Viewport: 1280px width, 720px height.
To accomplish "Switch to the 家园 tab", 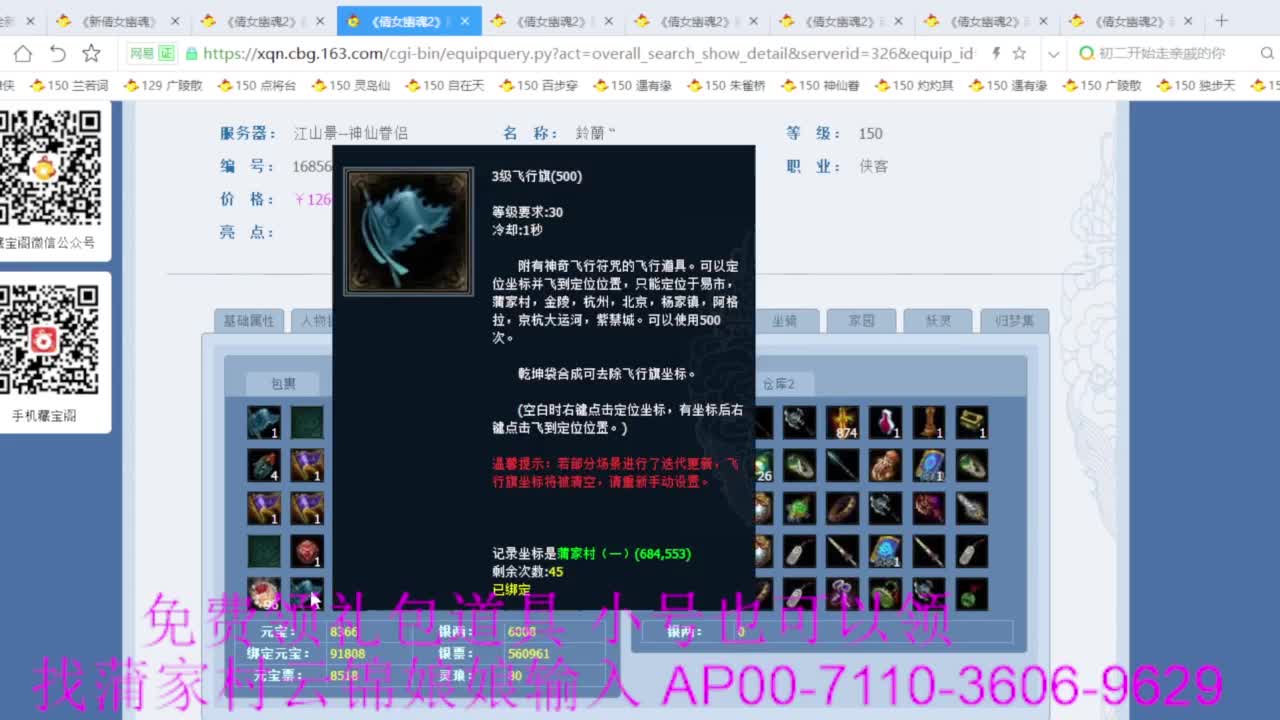I will (861, 320).
